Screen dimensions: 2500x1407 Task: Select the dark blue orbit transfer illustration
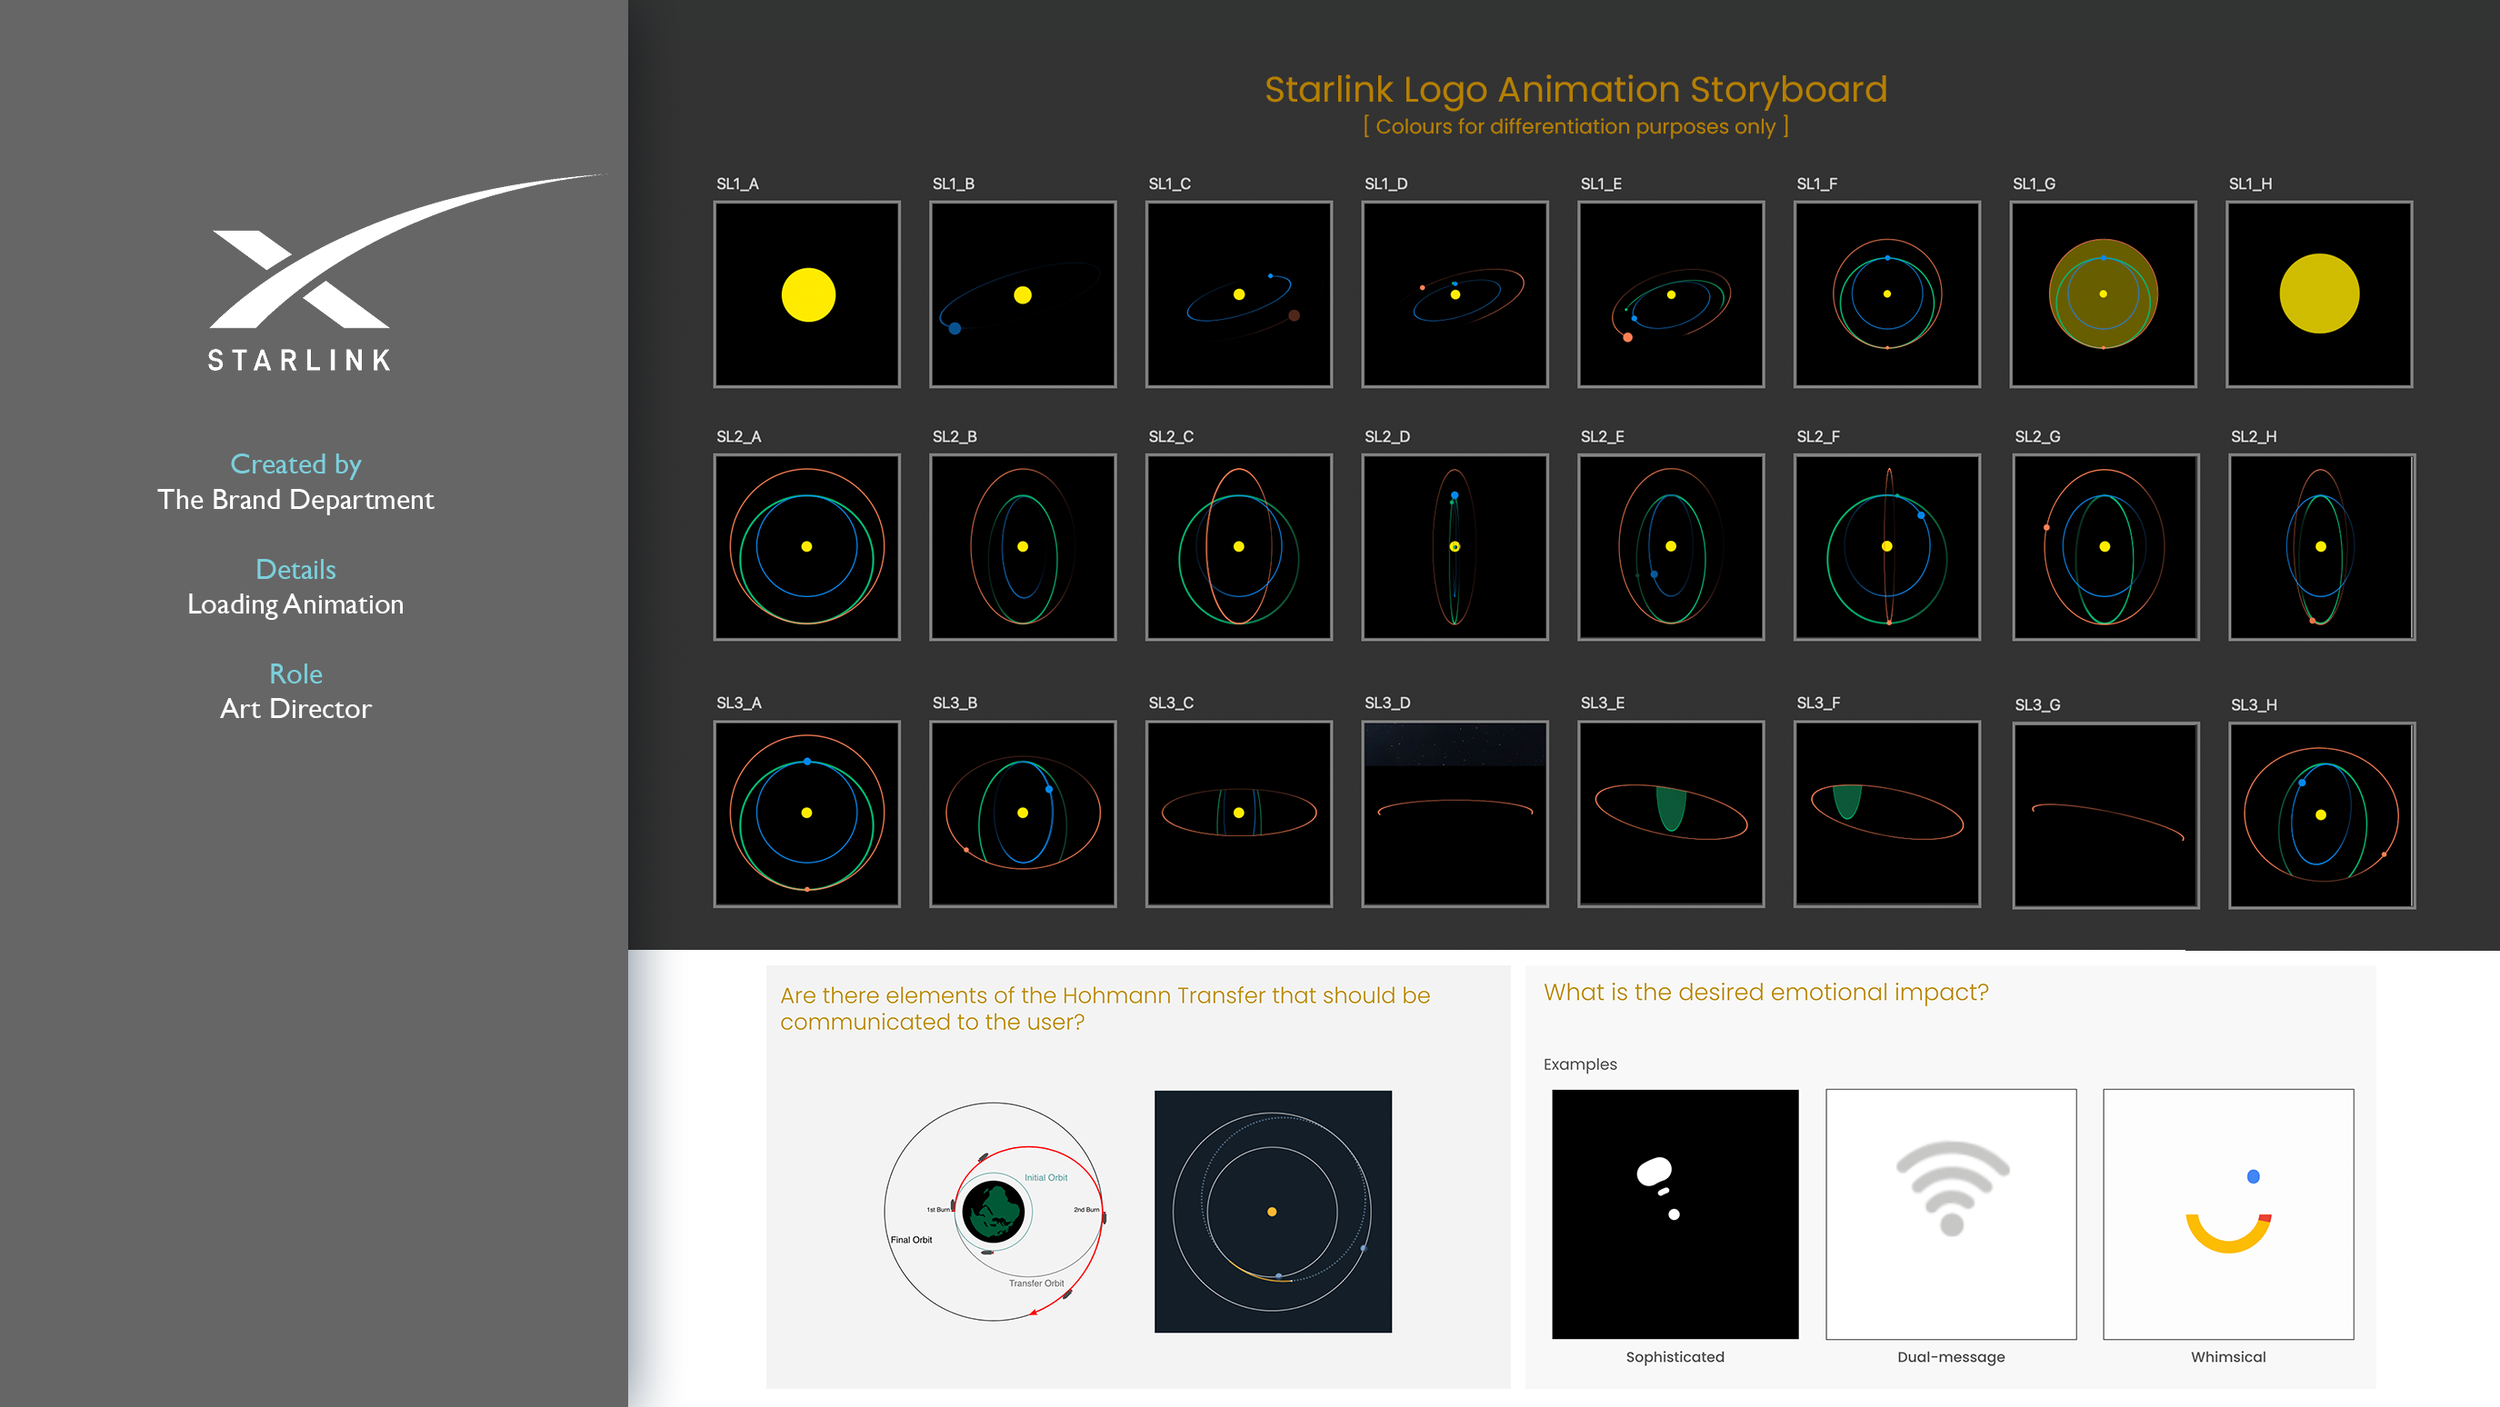(x=1273, y=1211)
